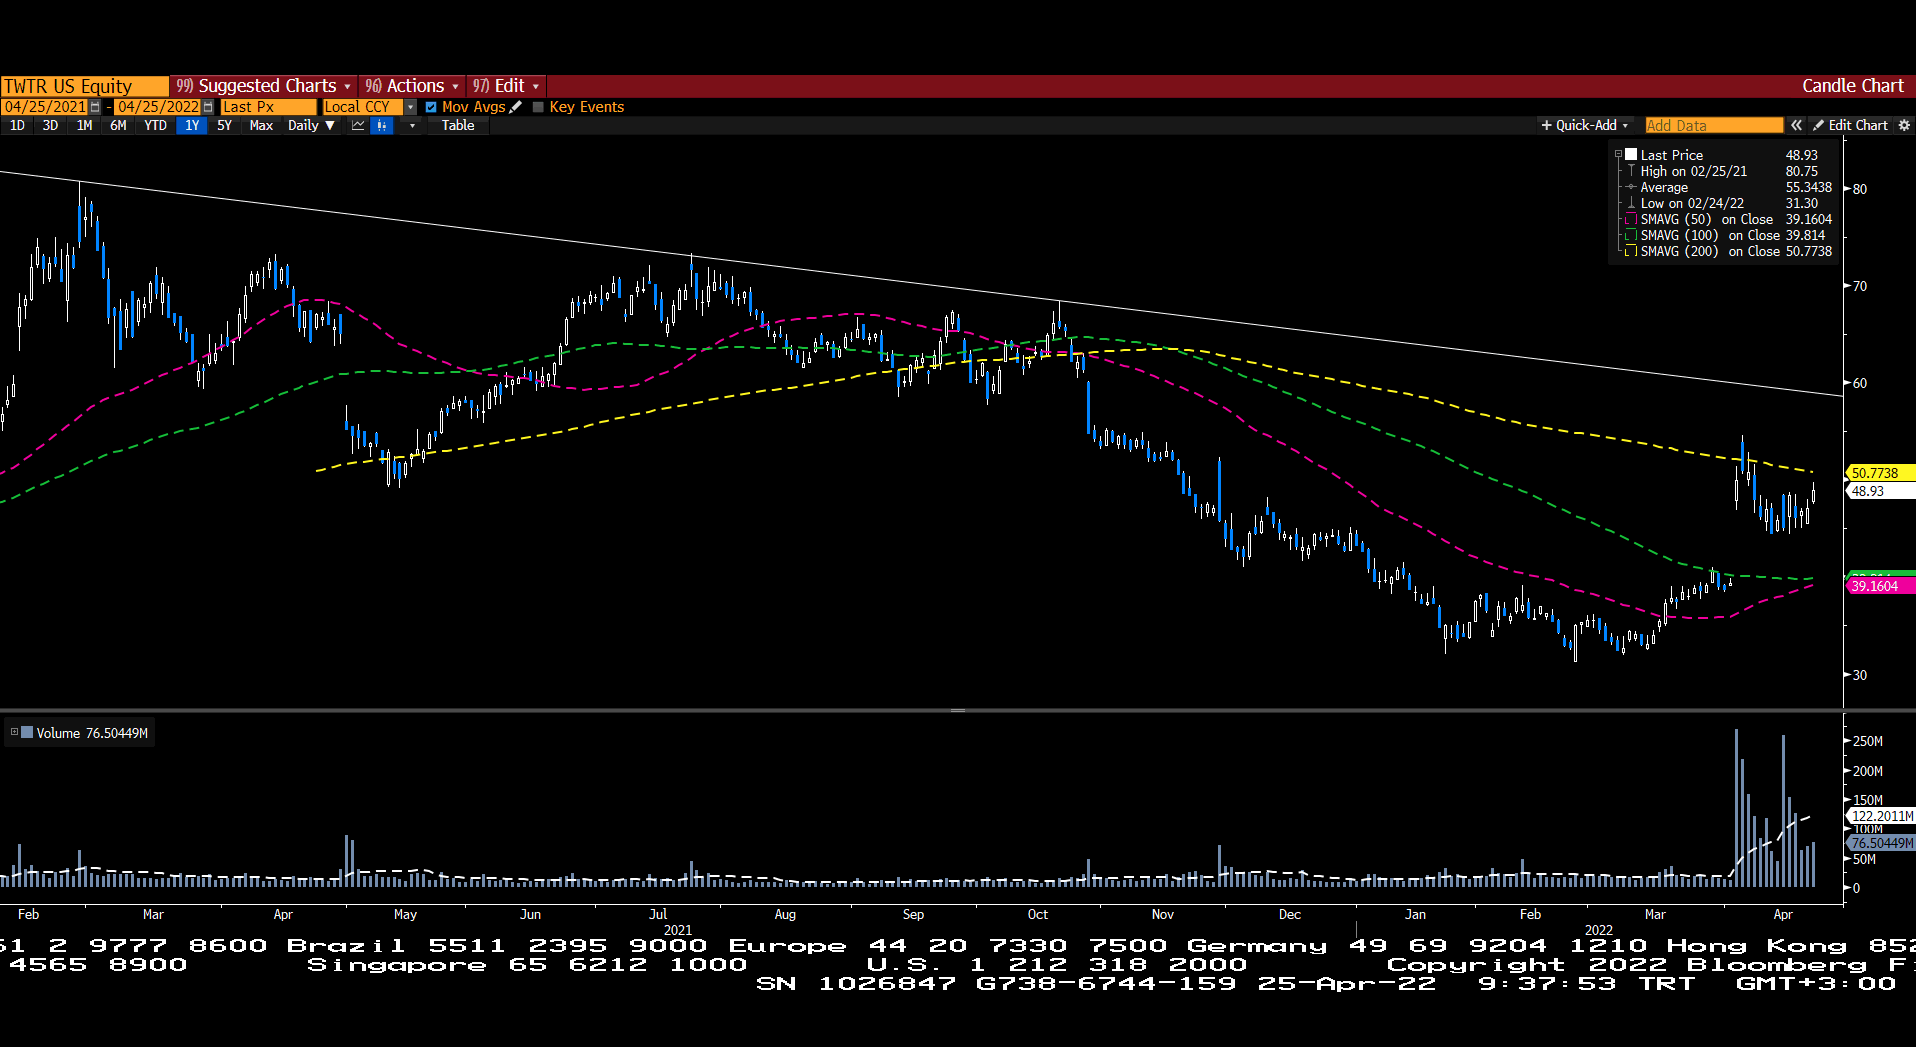
Task: Select the YTD time range
Action: [x=155, y=125]
